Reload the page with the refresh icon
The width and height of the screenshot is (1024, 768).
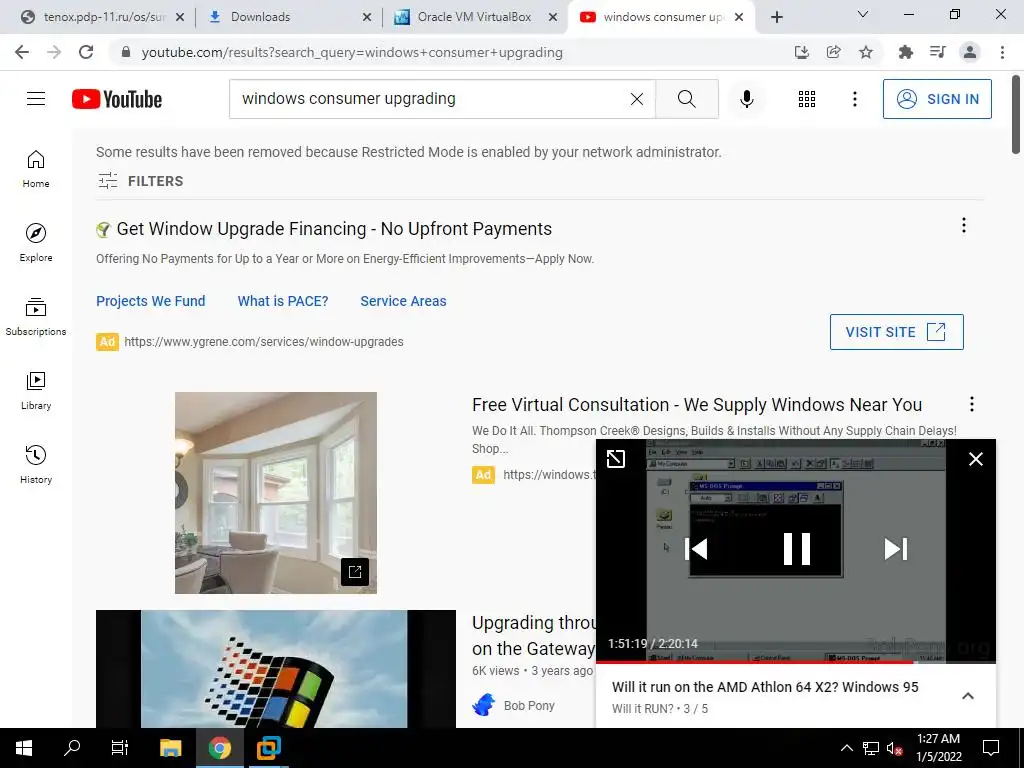click(86, 52)
